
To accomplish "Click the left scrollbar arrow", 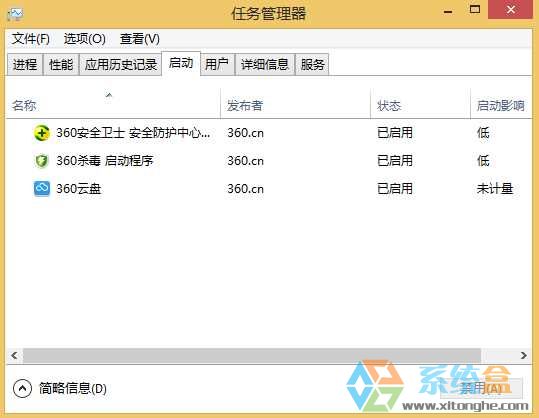I will pyautogui.click(x=14, y=355).
